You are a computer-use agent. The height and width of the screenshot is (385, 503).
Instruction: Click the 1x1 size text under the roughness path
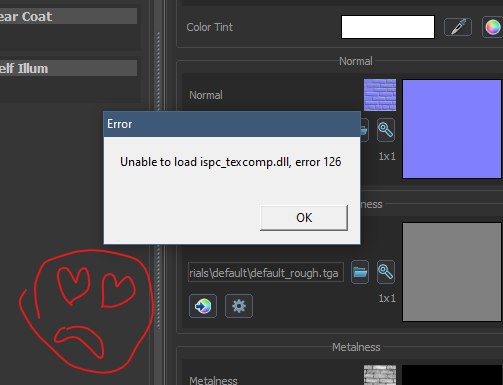pos(387,298)
